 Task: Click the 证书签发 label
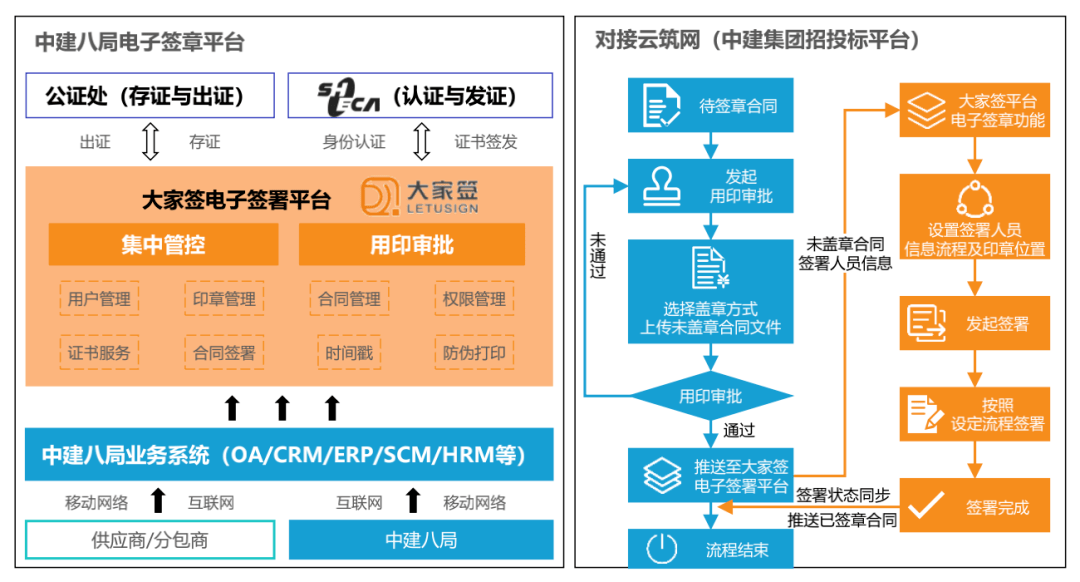[x=486, y=142]
